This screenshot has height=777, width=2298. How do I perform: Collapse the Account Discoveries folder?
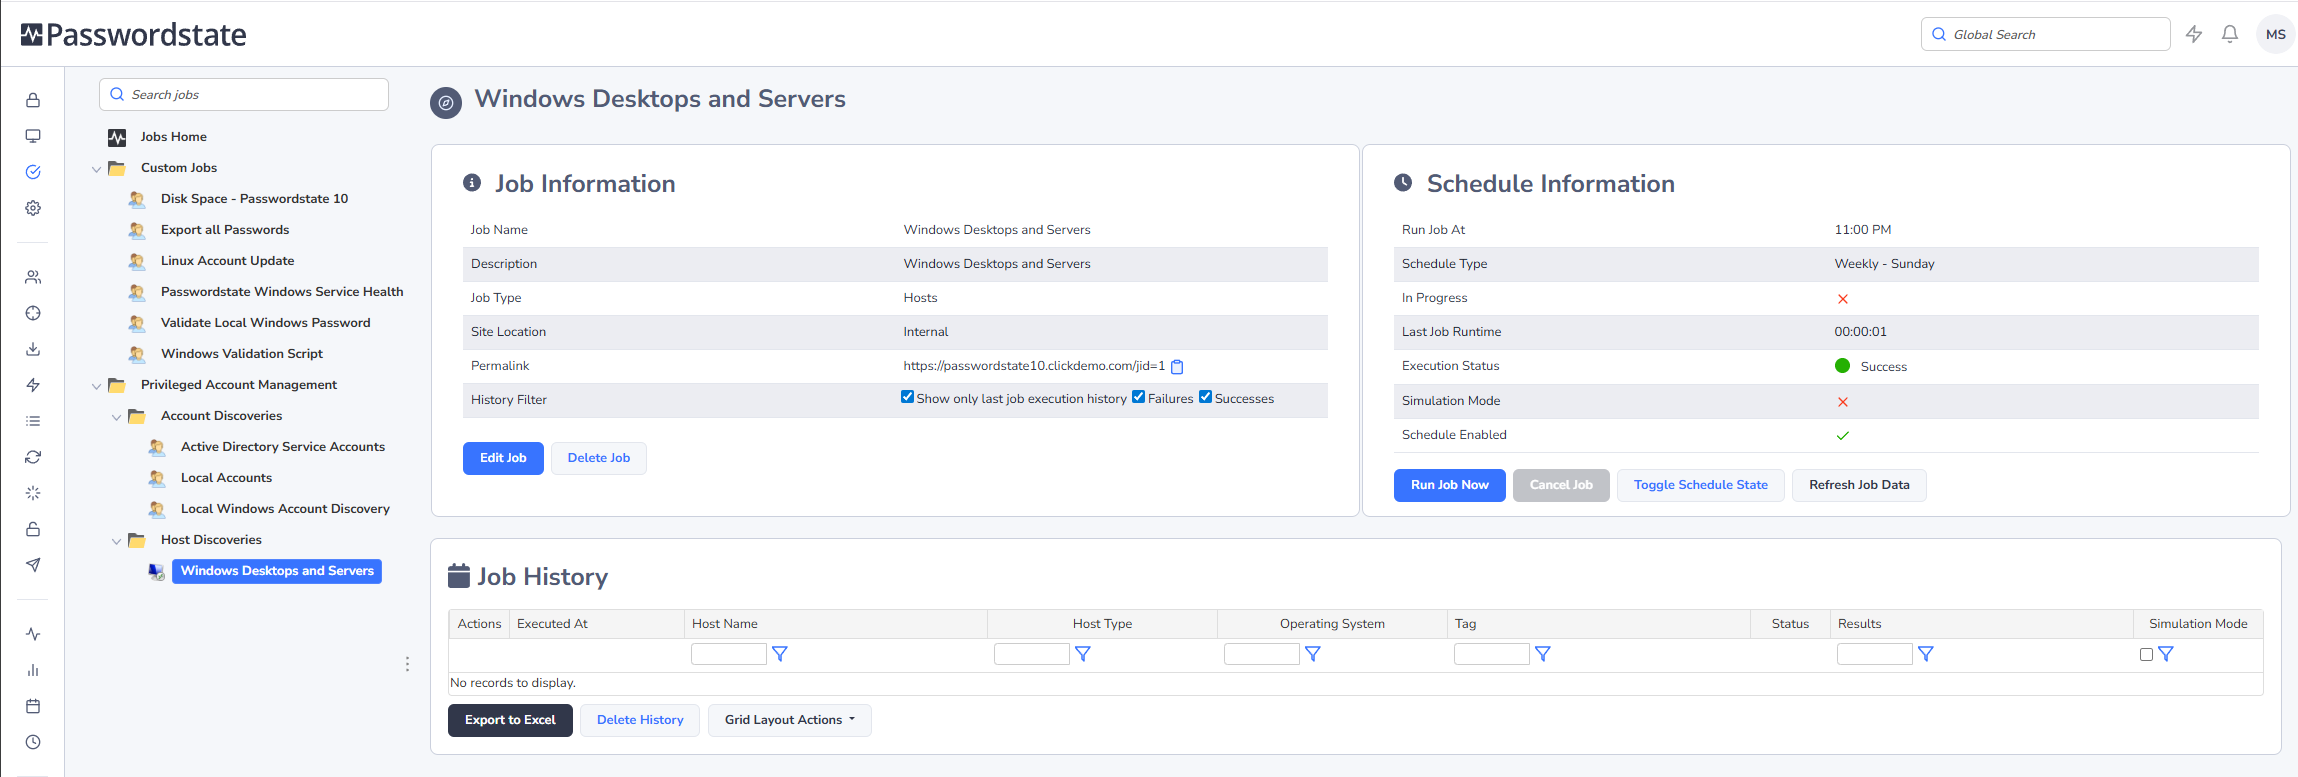click(x=116, y=417)
